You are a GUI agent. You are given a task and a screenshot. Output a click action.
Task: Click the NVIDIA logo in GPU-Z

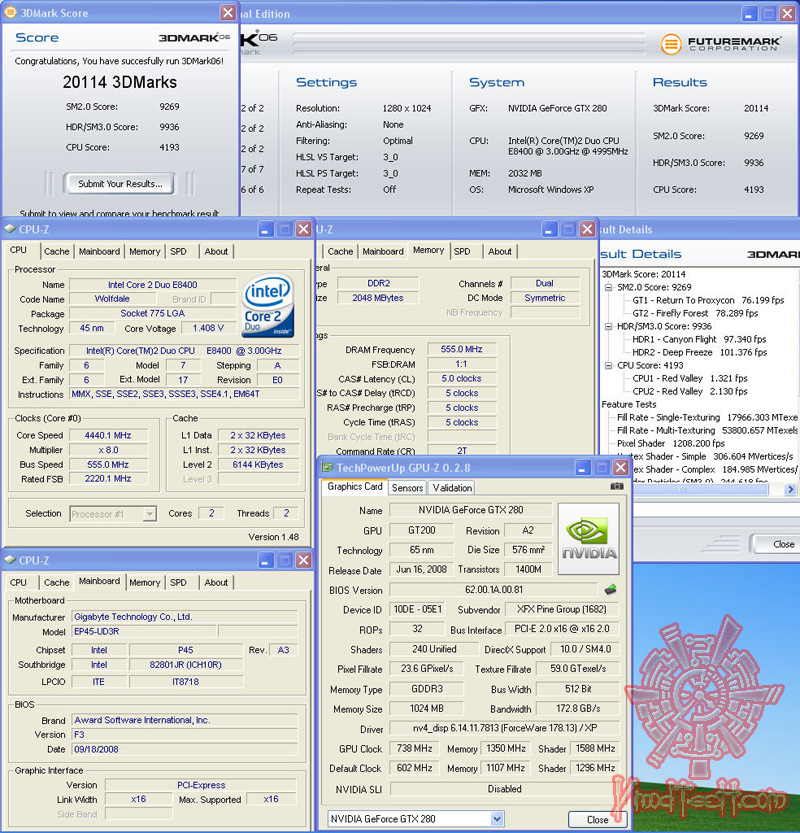point(589,539)
